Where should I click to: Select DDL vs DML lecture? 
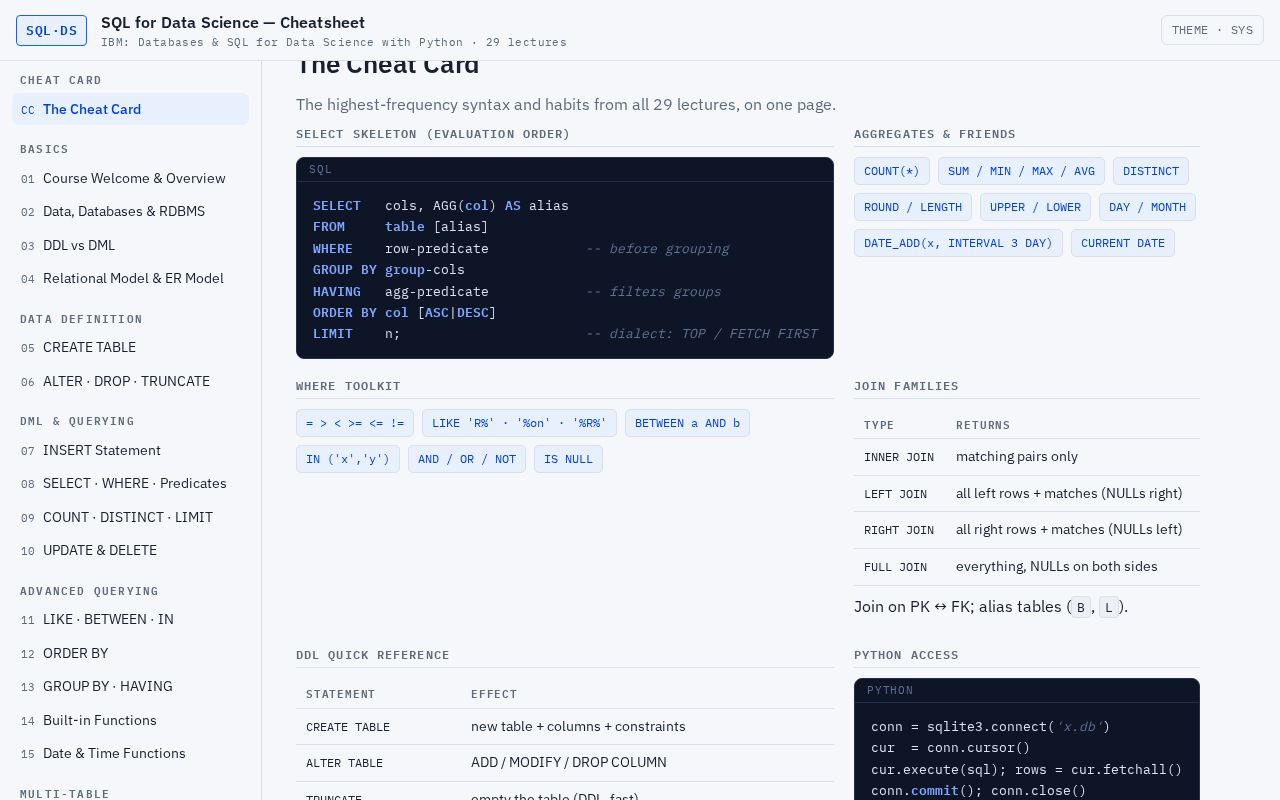[x=130, y=245]
